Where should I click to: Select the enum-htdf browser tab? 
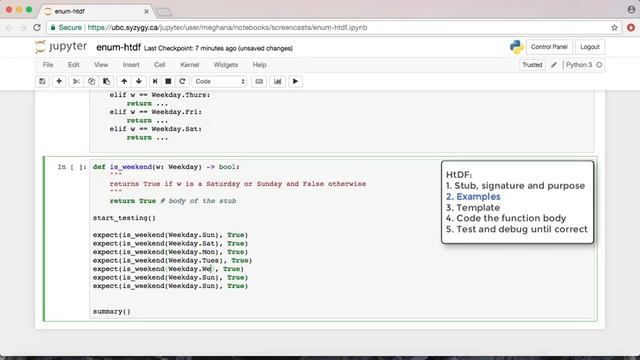[x=96, y=11]
